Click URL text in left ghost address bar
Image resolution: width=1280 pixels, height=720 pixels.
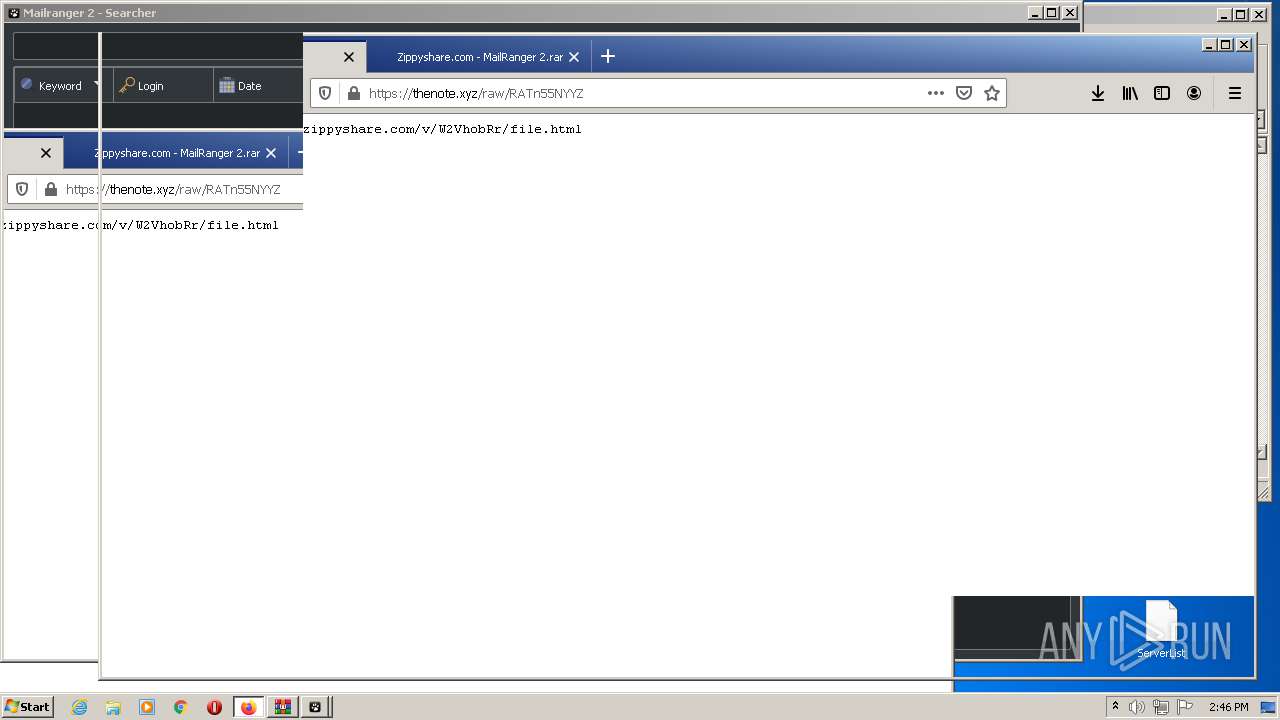point(173,189)
